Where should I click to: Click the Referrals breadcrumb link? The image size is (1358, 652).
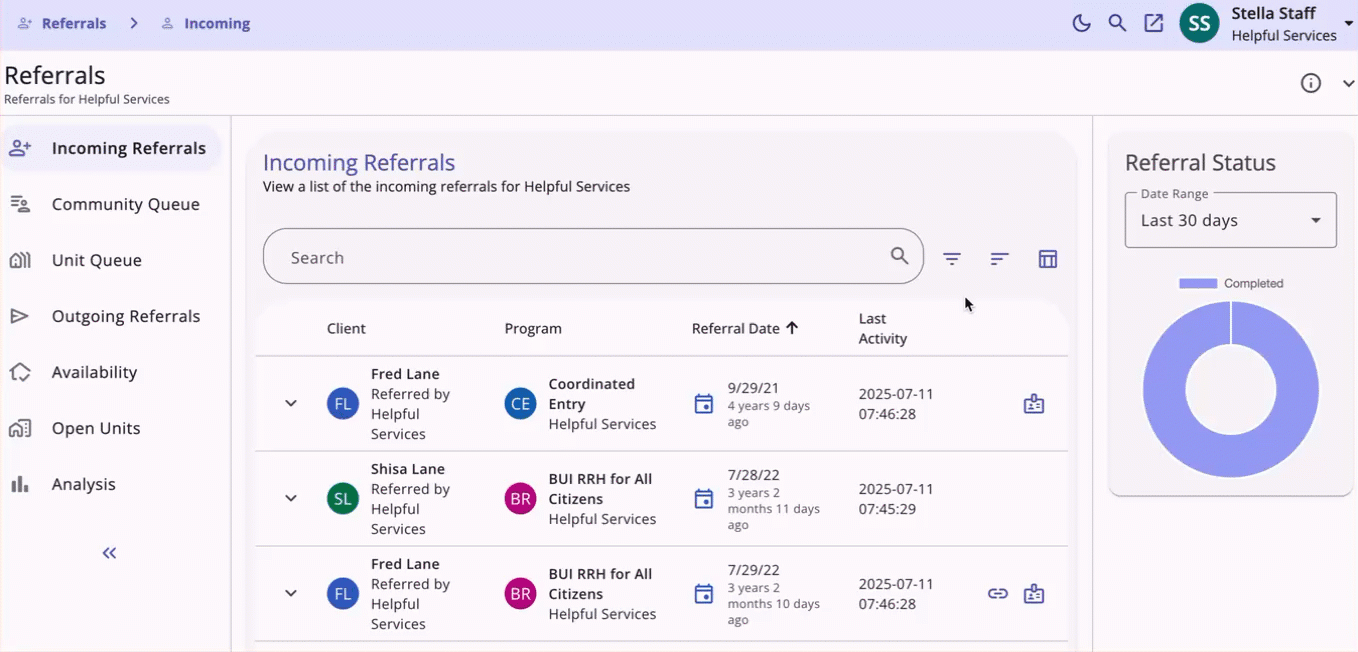tap(73, 22)
